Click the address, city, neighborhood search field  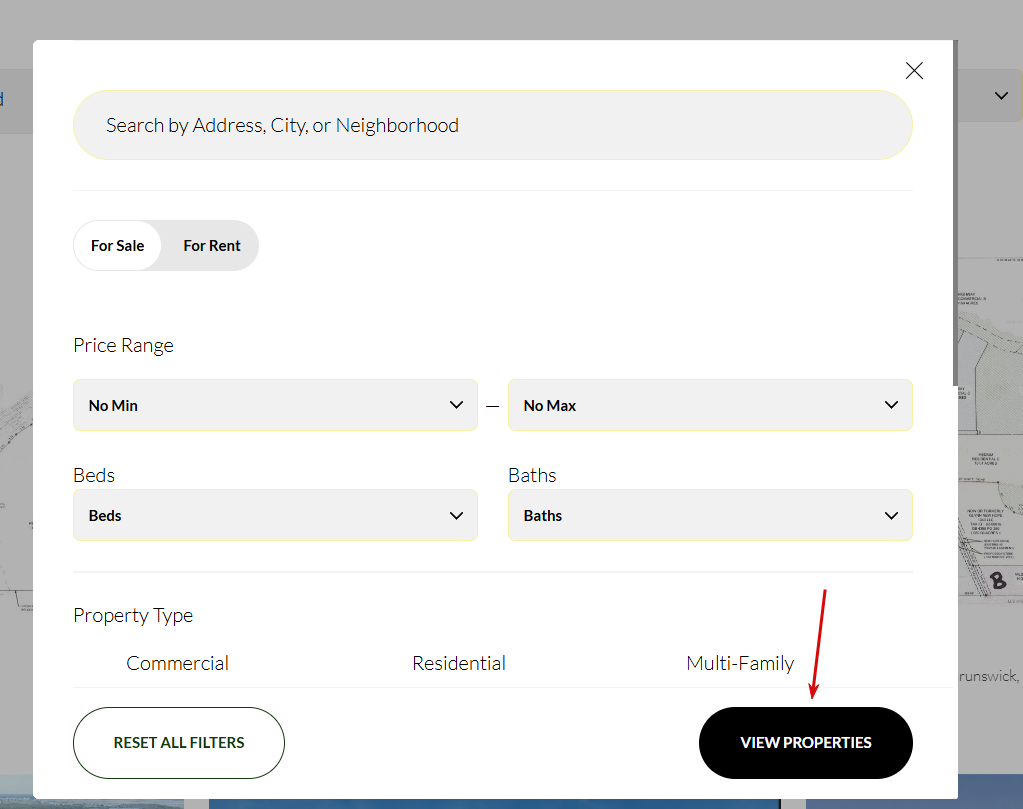click(x=492, y=125)
